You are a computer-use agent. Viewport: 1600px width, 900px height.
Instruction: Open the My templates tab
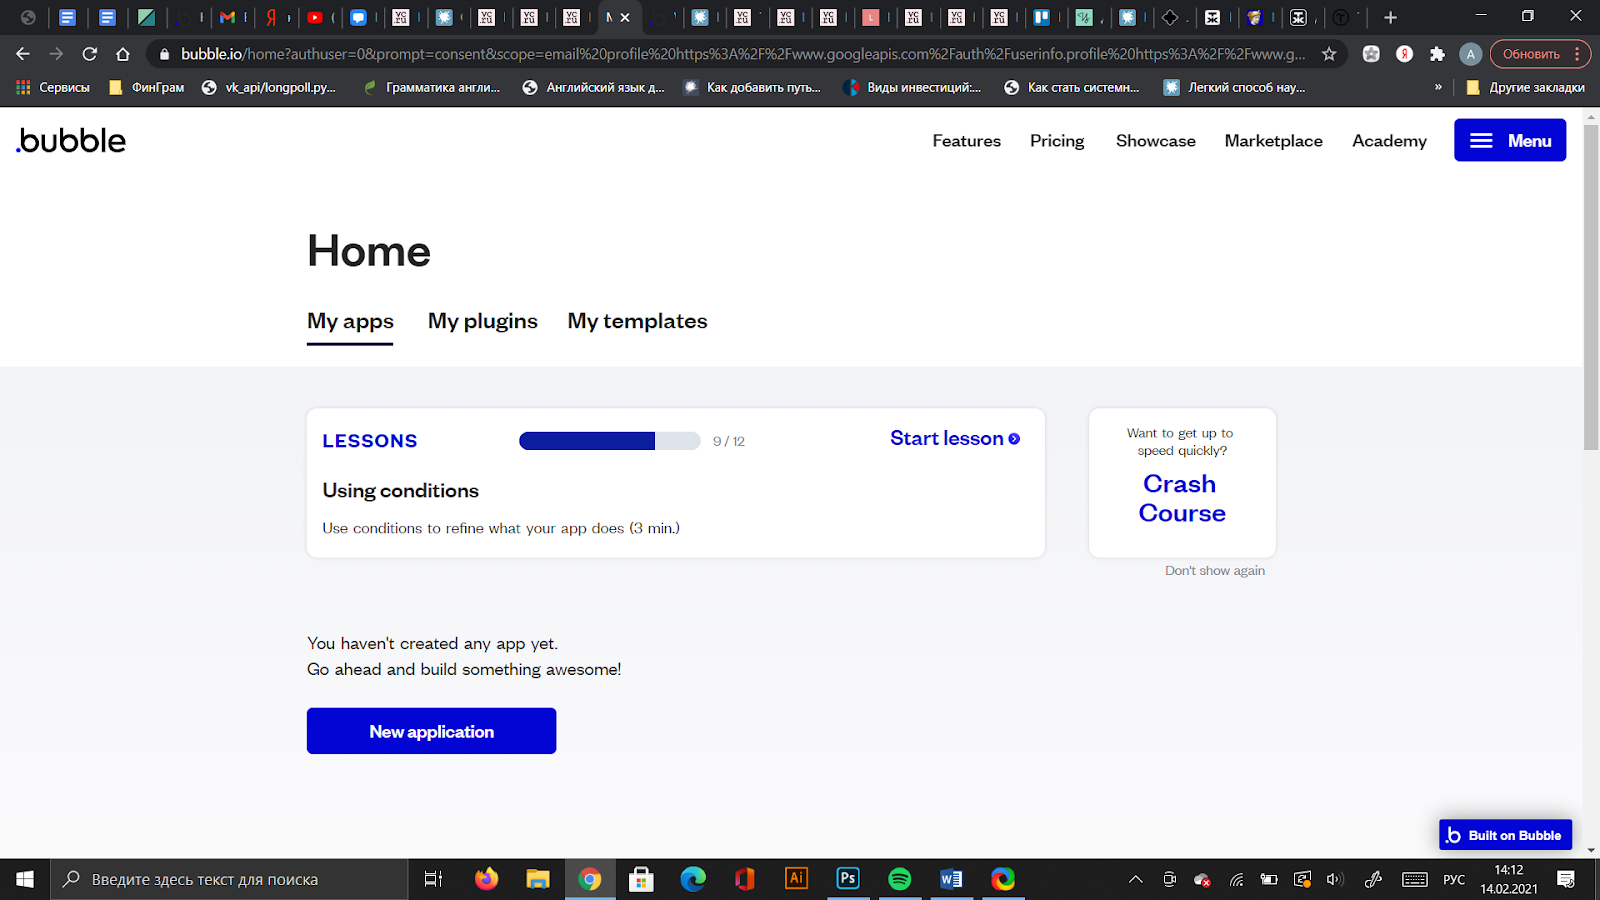coord(637,321)
